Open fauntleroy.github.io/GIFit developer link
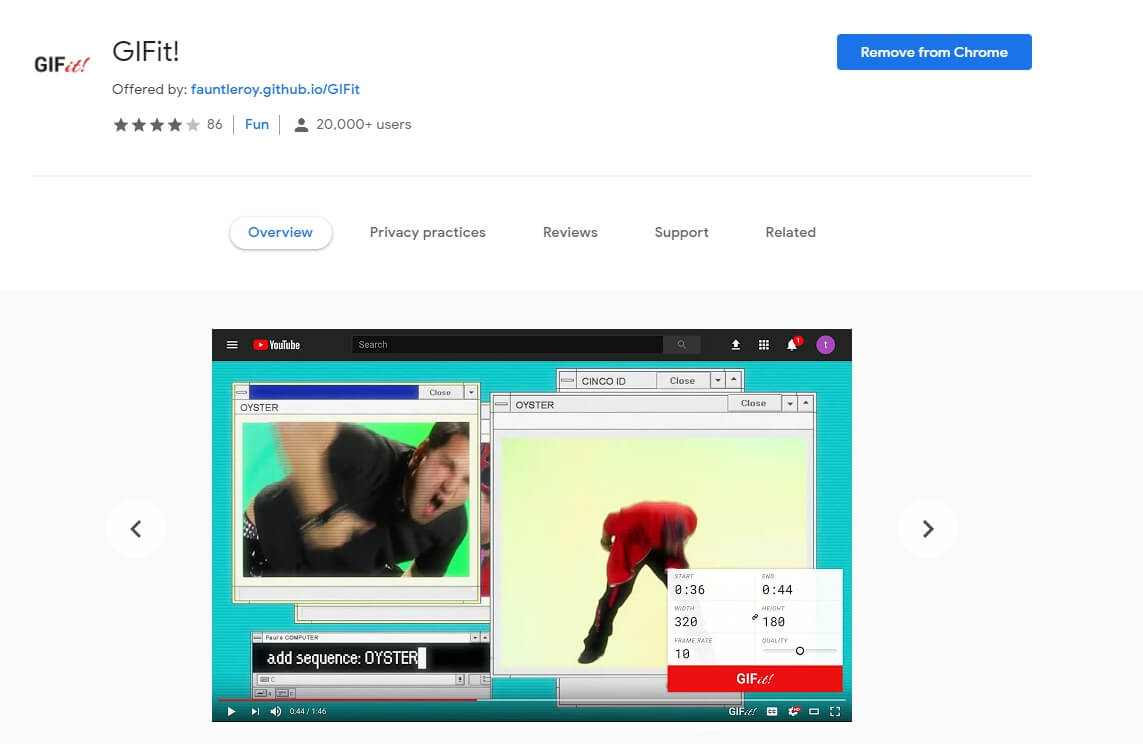This screenshot has height=744, width=1143. 275,89
